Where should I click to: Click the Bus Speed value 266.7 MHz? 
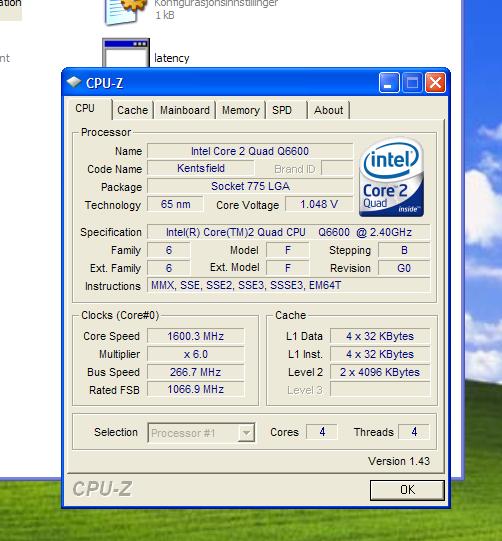click(x=196, y=372)
